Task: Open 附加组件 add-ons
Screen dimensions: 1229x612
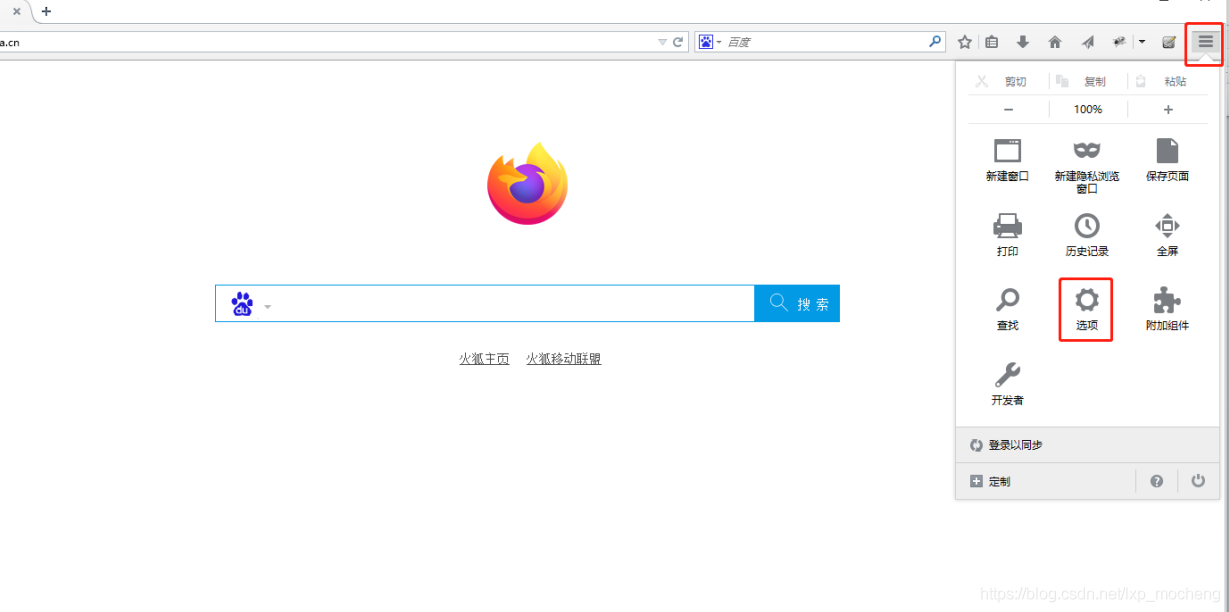Action: point(1167,309)
